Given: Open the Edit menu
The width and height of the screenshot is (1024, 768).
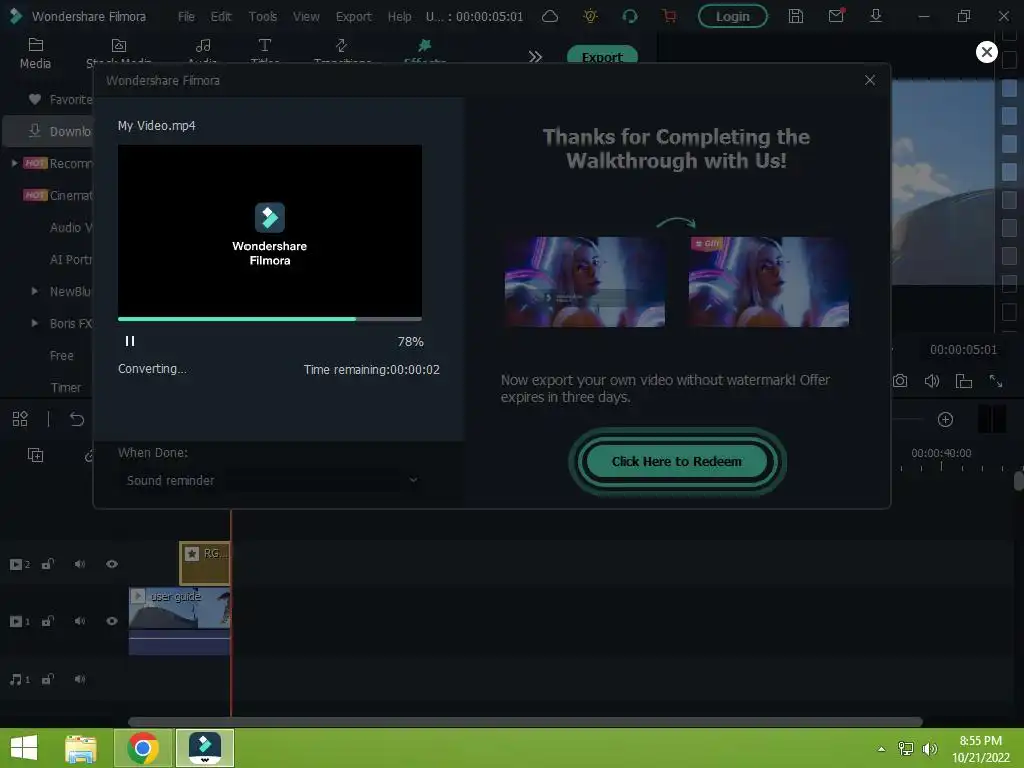Looking at the screenshot, I should pyautogui.click(x=221, y=16).
